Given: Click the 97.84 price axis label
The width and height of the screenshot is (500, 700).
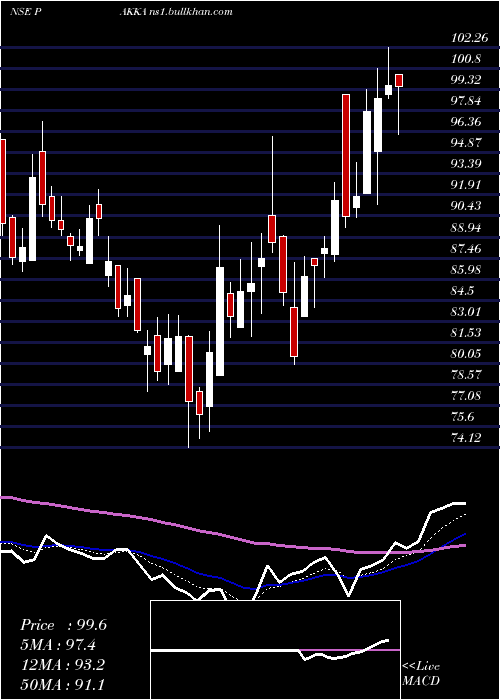Looking at the screenshot, I should 466,100.
